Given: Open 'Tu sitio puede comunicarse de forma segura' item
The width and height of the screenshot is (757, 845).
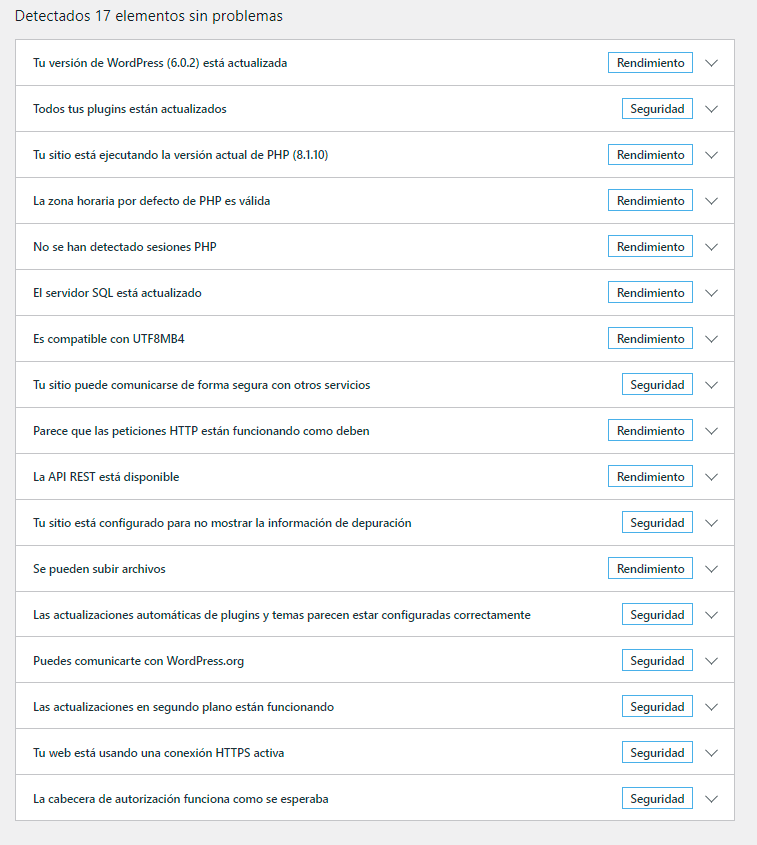Looking at the screenshot, I should pyautogui.click(x=202, y=385).
